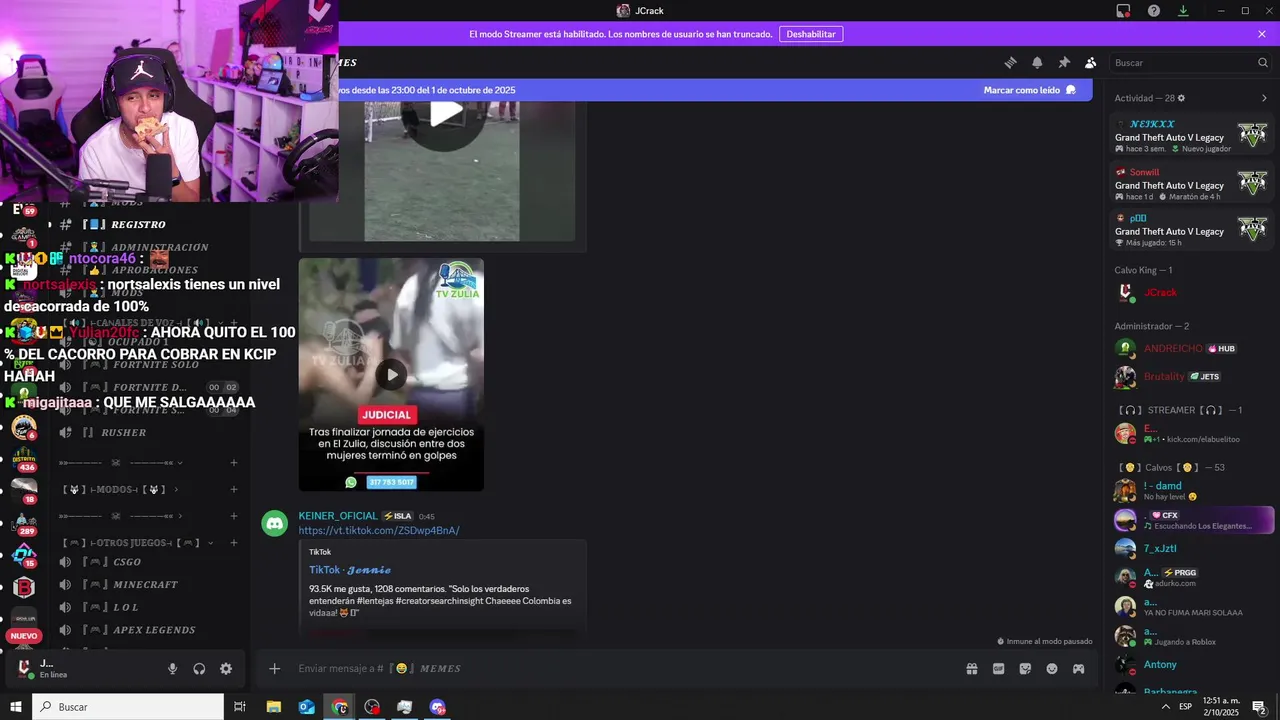Open the plus attachment button
Screen dimensions: 1280x720
pyautogui.click(x=275, y=668)
